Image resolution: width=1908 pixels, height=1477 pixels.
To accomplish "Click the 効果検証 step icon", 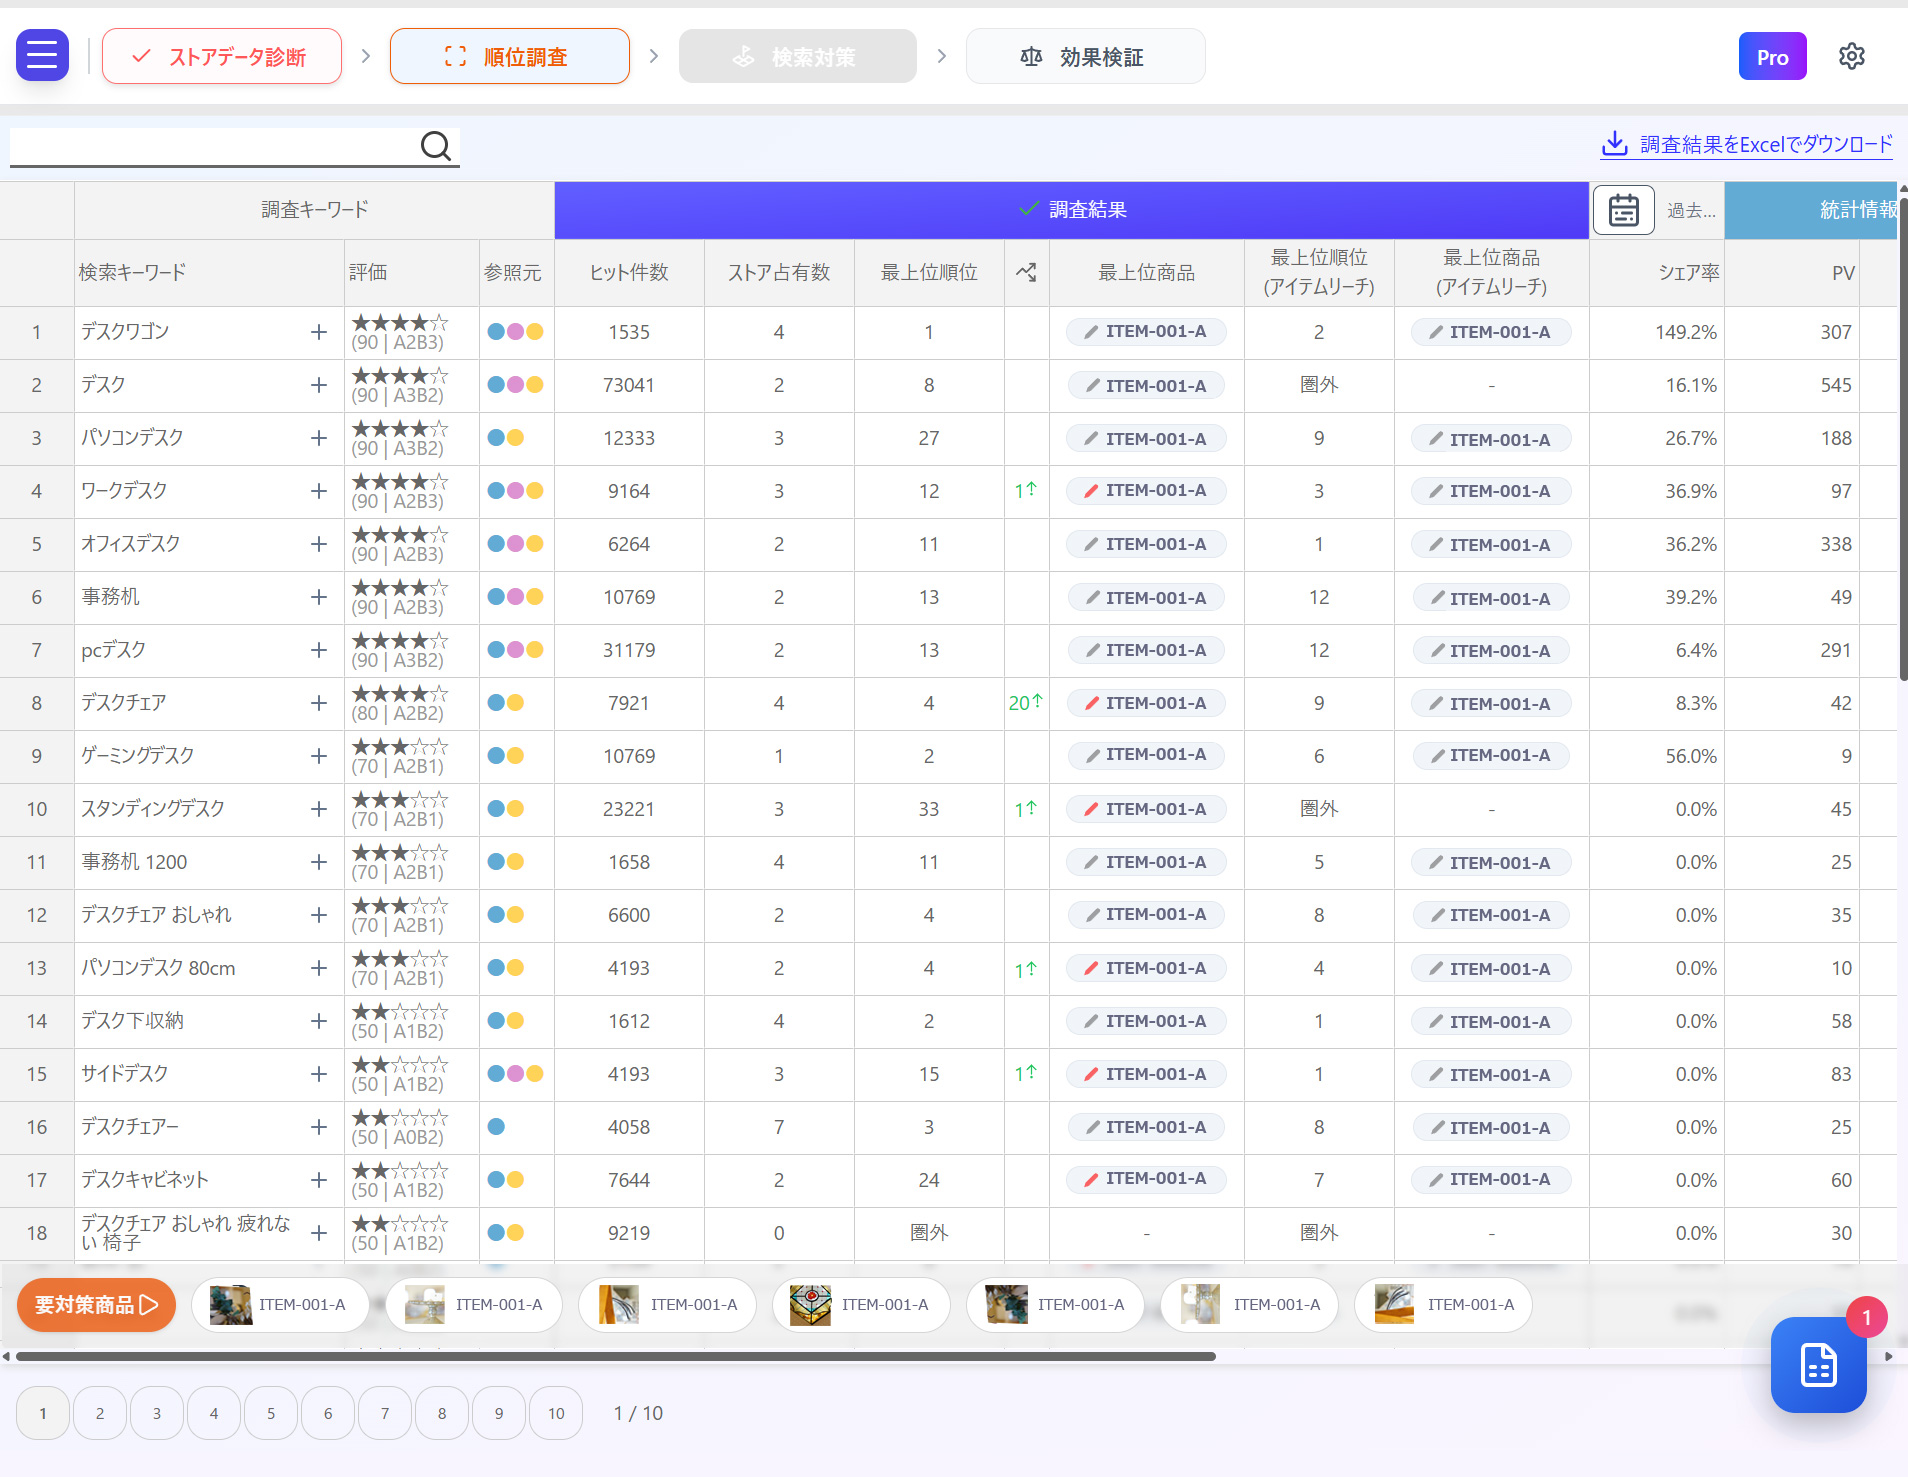I will [1030, 56].
